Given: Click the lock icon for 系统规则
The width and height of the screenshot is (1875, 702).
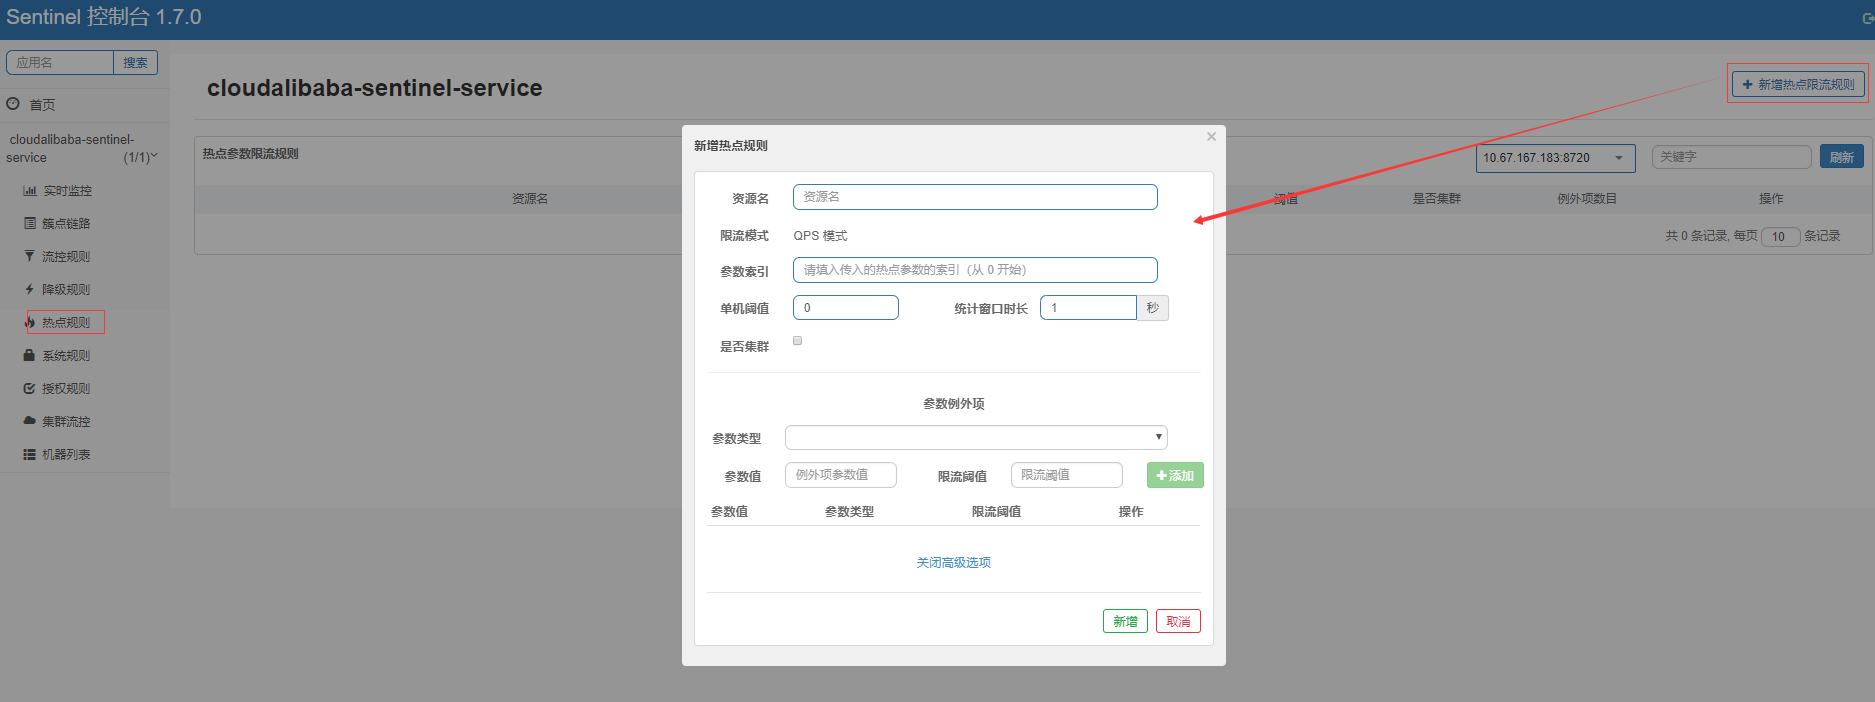Looking at the screenshot, I should [x=29, y=355].
